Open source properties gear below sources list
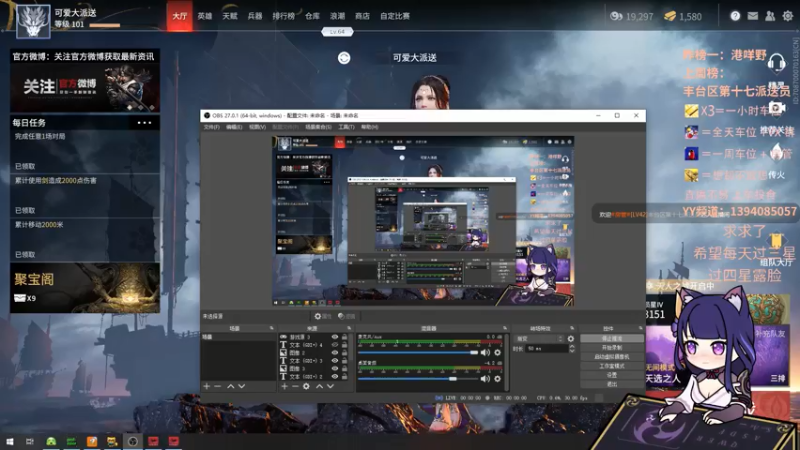Screen dimensions: 800x450 pos(306,386)
